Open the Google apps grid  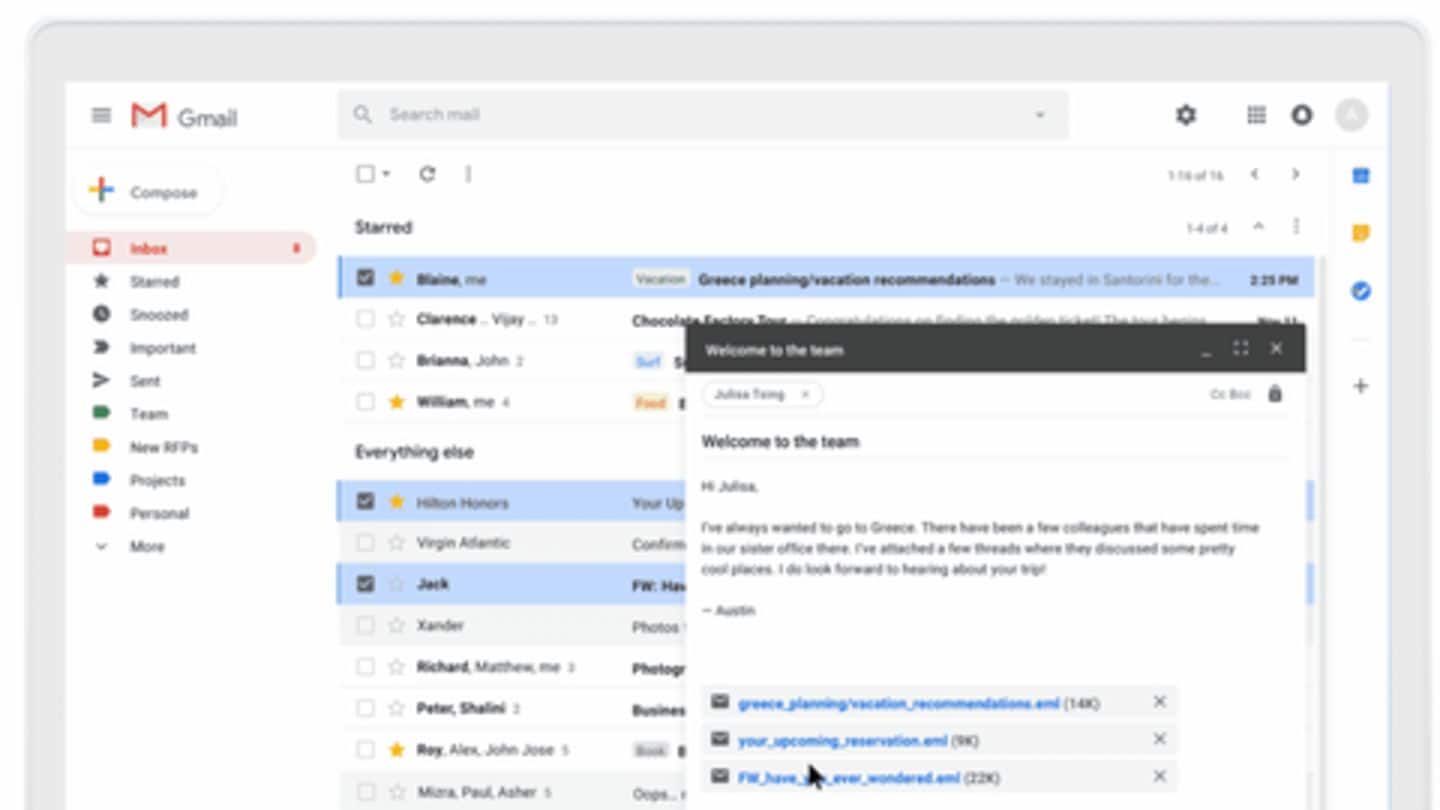click(x=1257, y=115)
